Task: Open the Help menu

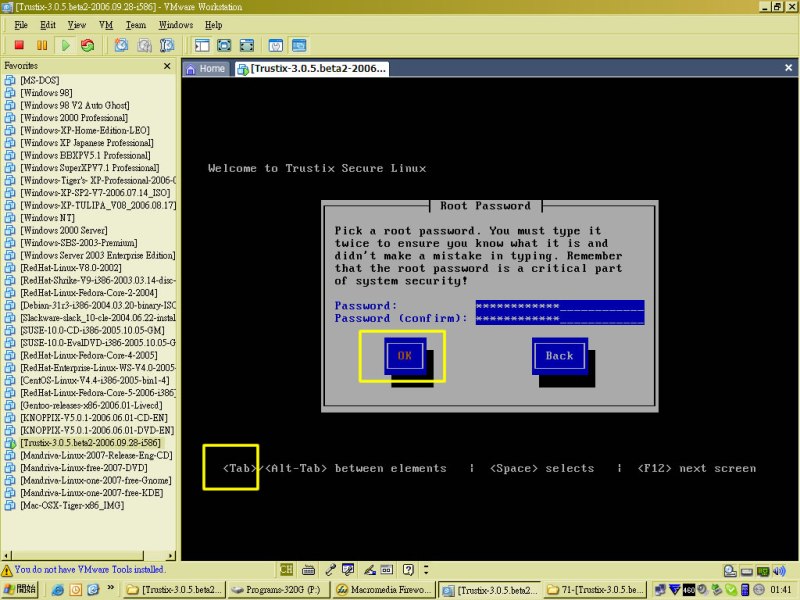Action: pyautogui.click(x=213, y=25)
